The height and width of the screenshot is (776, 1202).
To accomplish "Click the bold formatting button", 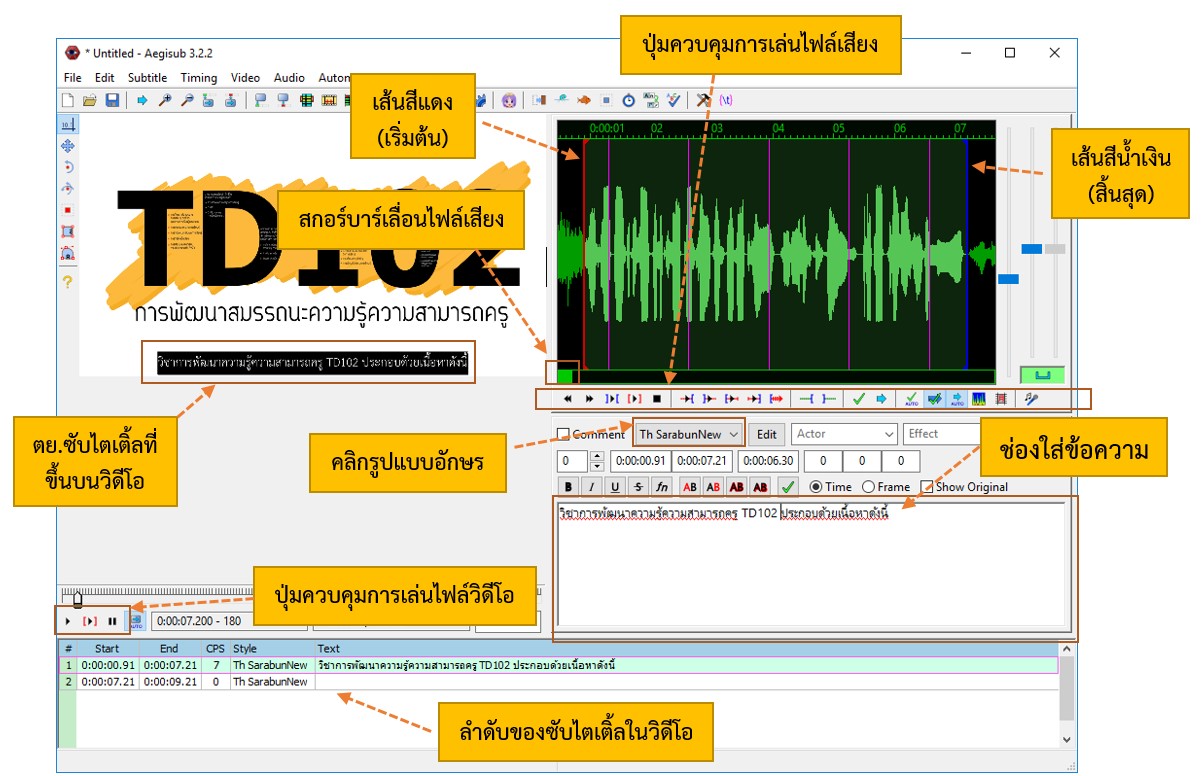I will [568, 487].
